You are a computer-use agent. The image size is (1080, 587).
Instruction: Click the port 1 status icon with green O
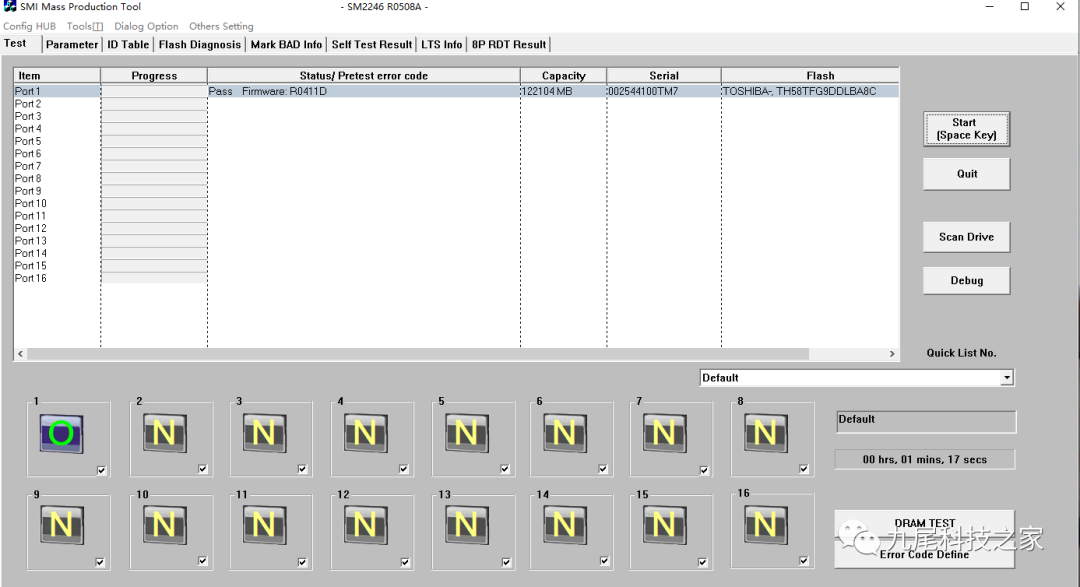[x=61, y=433]
